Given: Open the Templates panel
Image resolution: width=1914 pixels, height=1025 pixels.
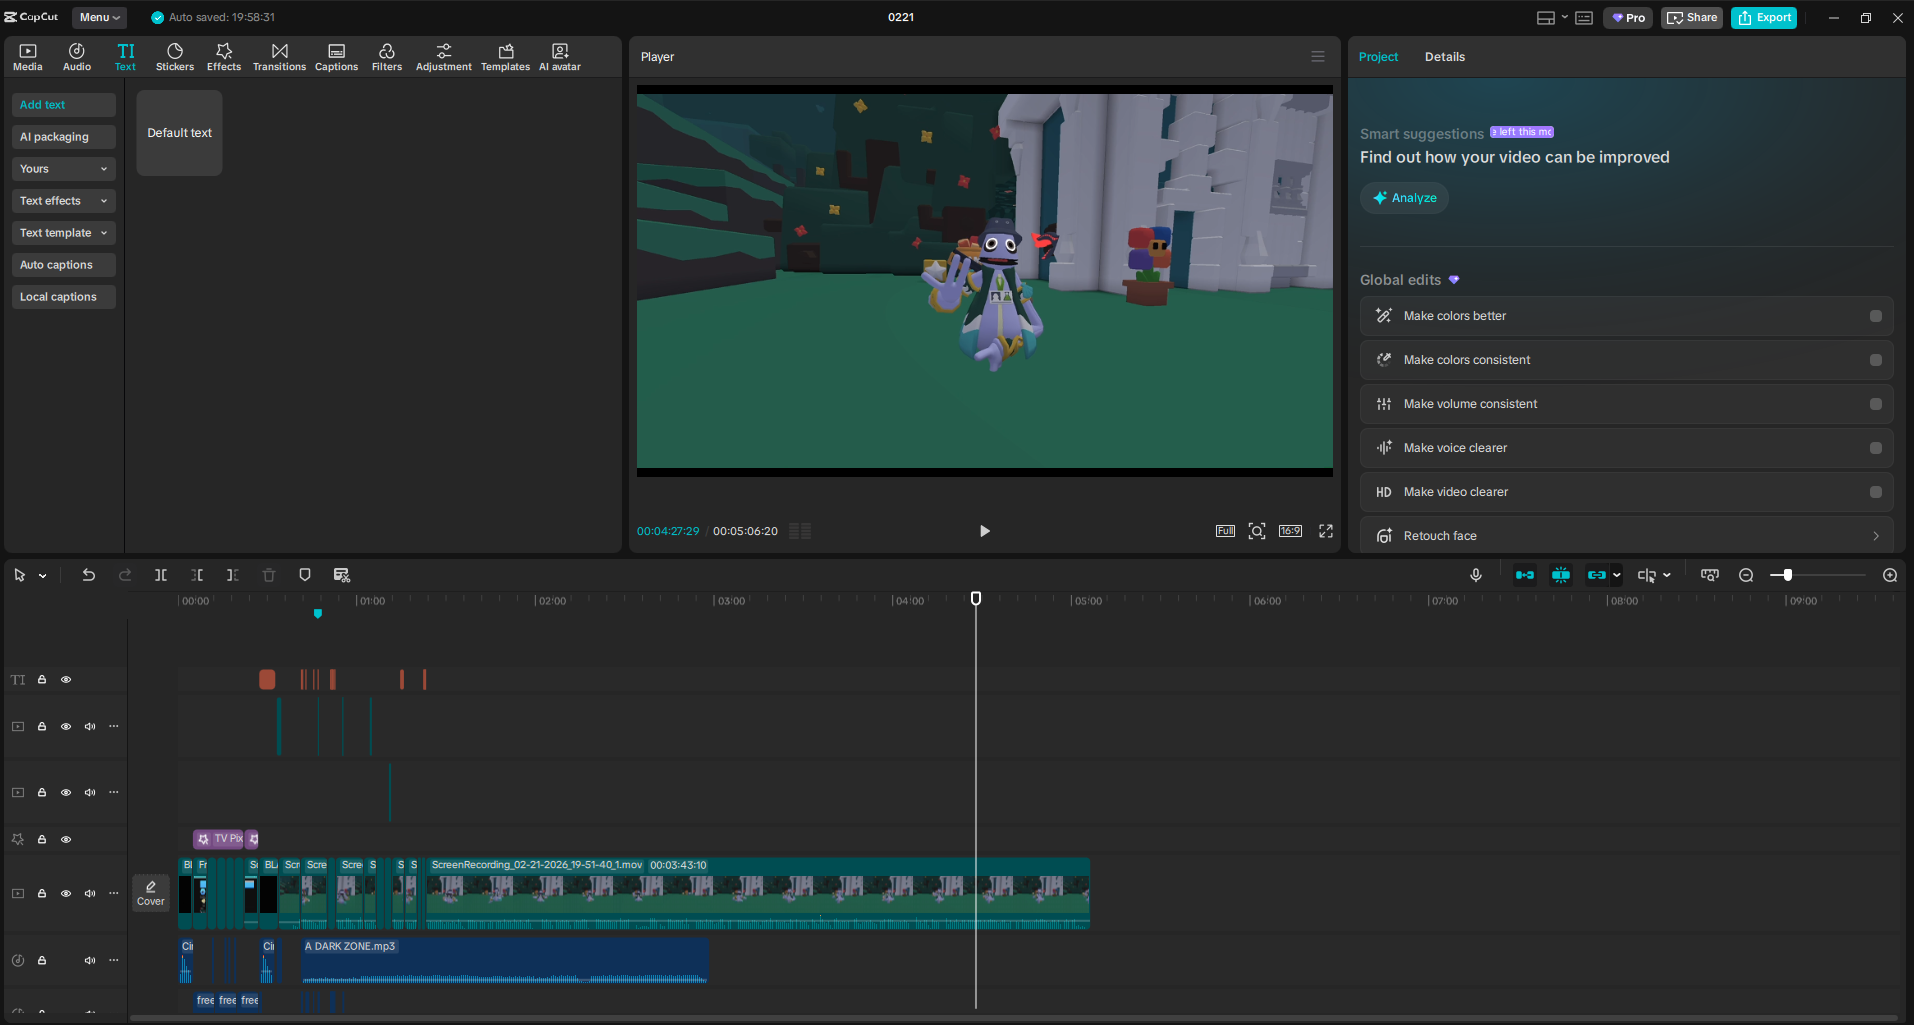Looking at the screenshot, I should point(506,57).
